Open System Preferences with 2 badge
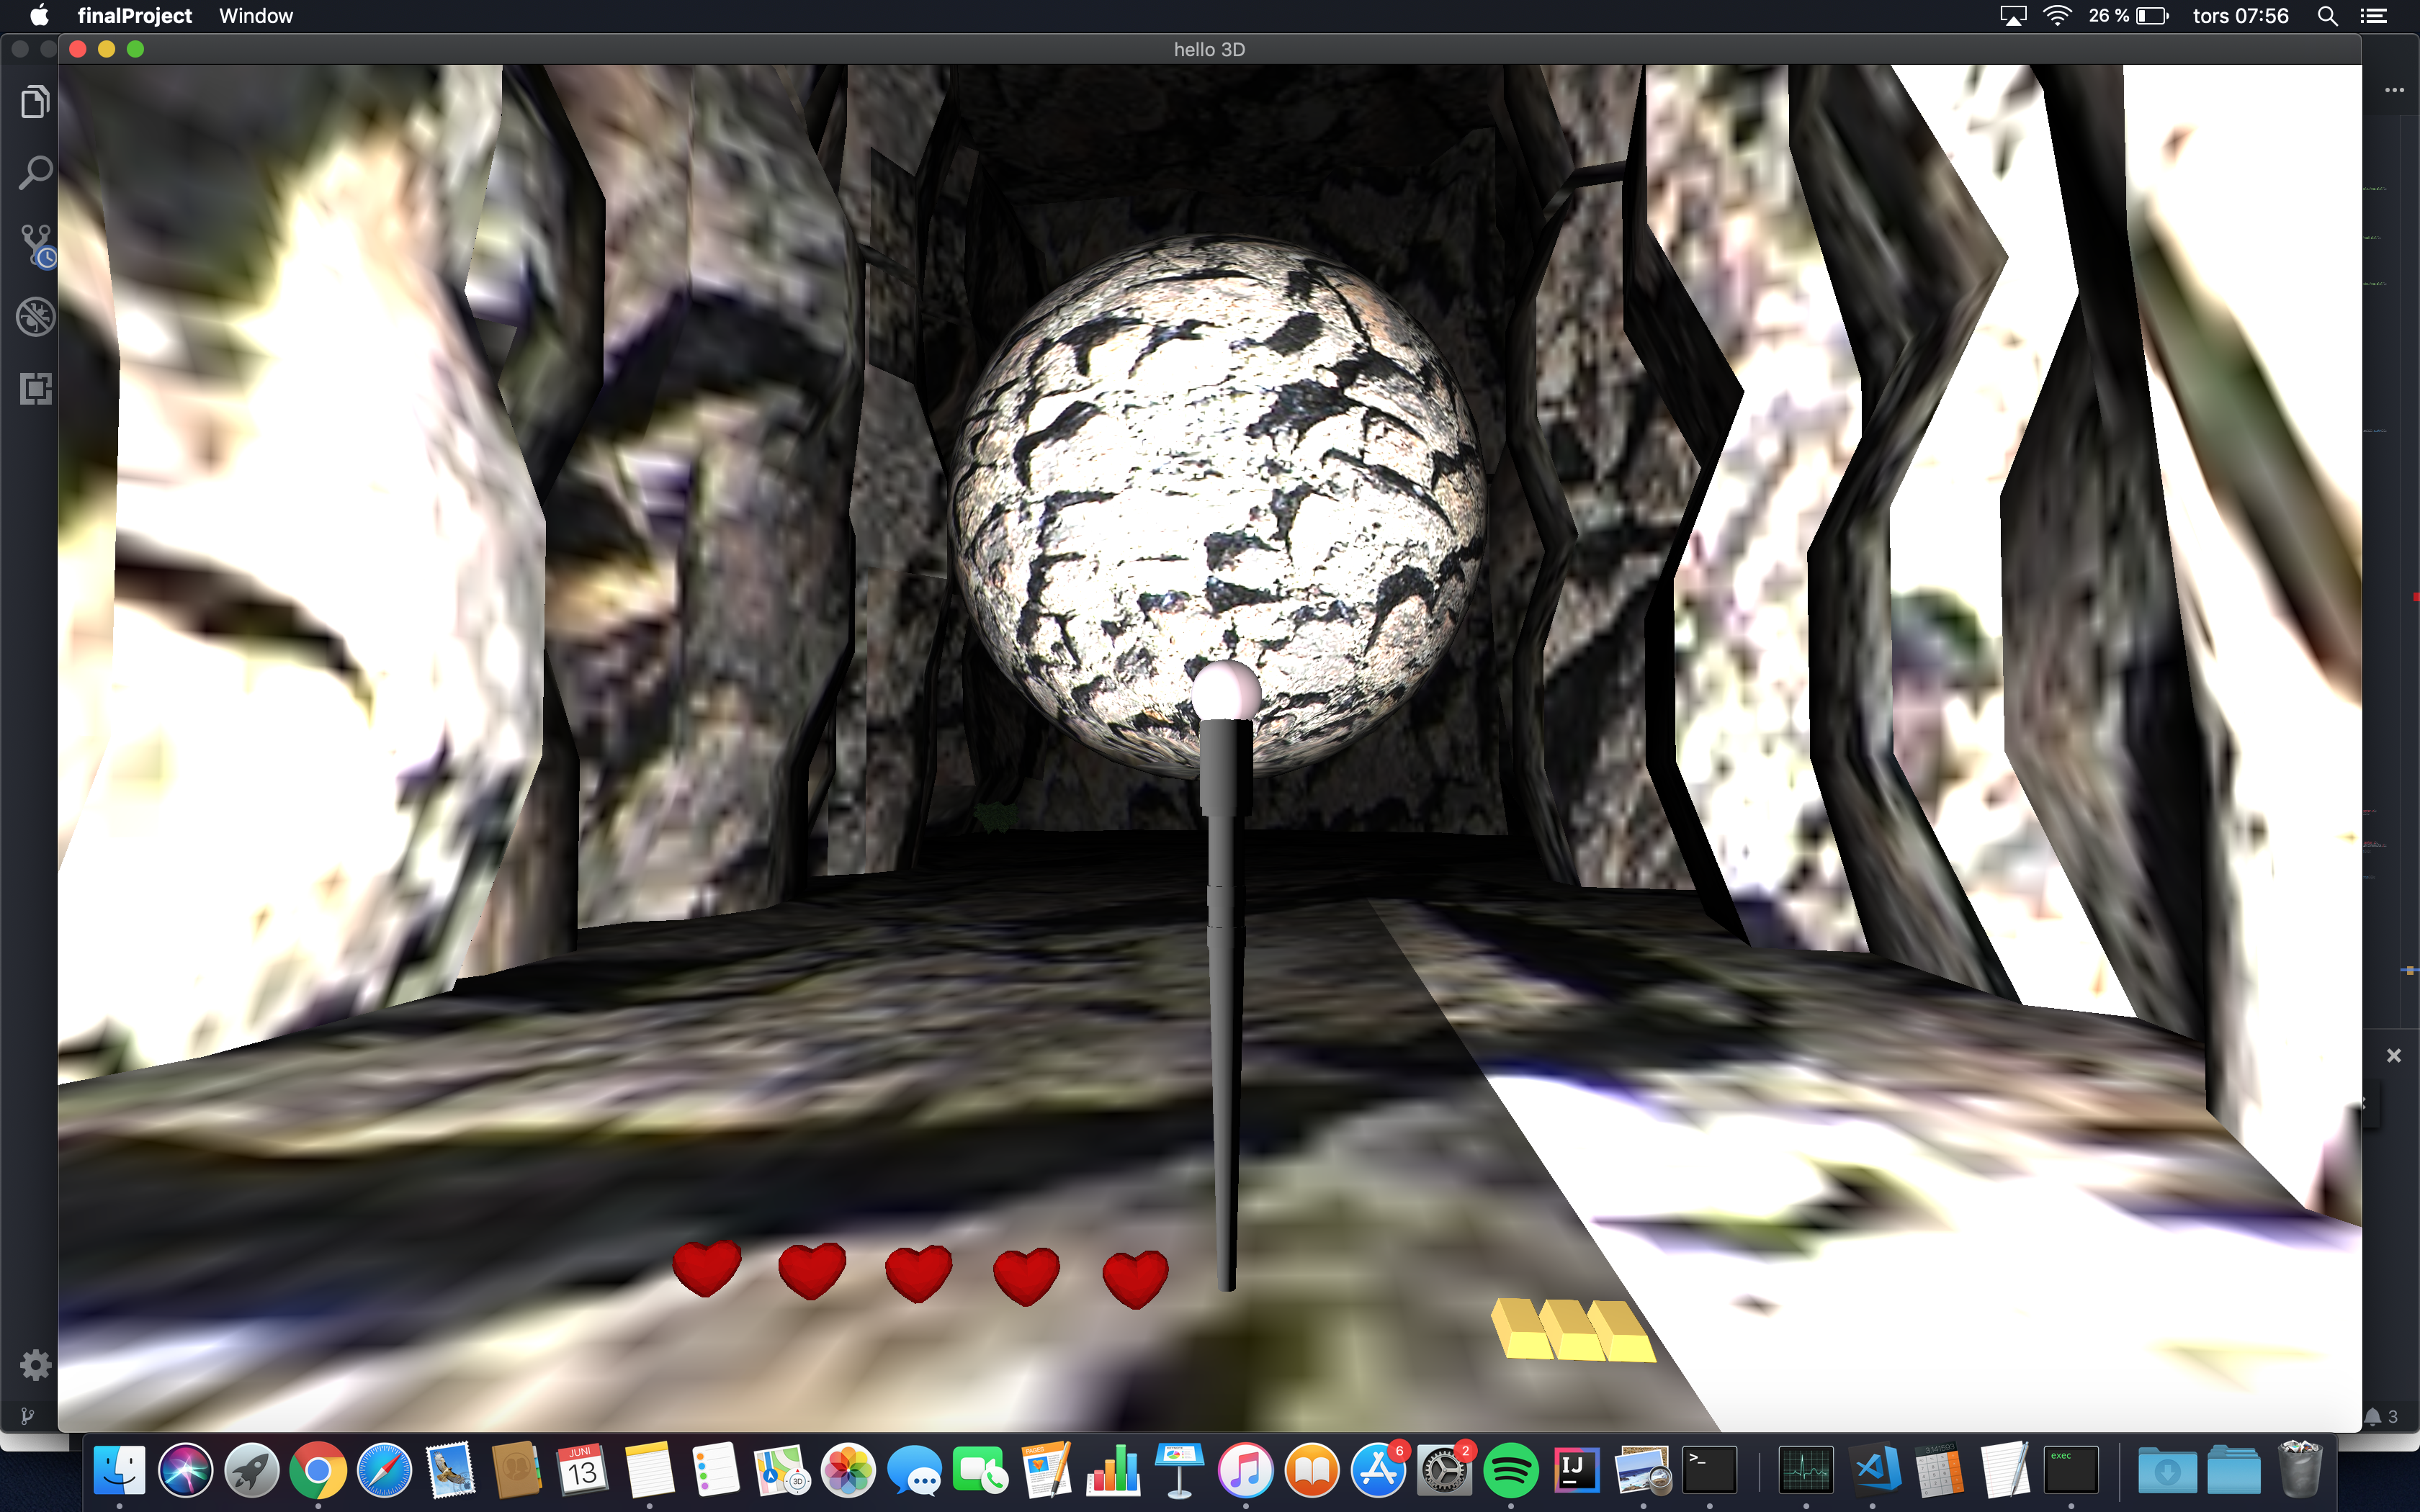 (x=1444, y=1470)
